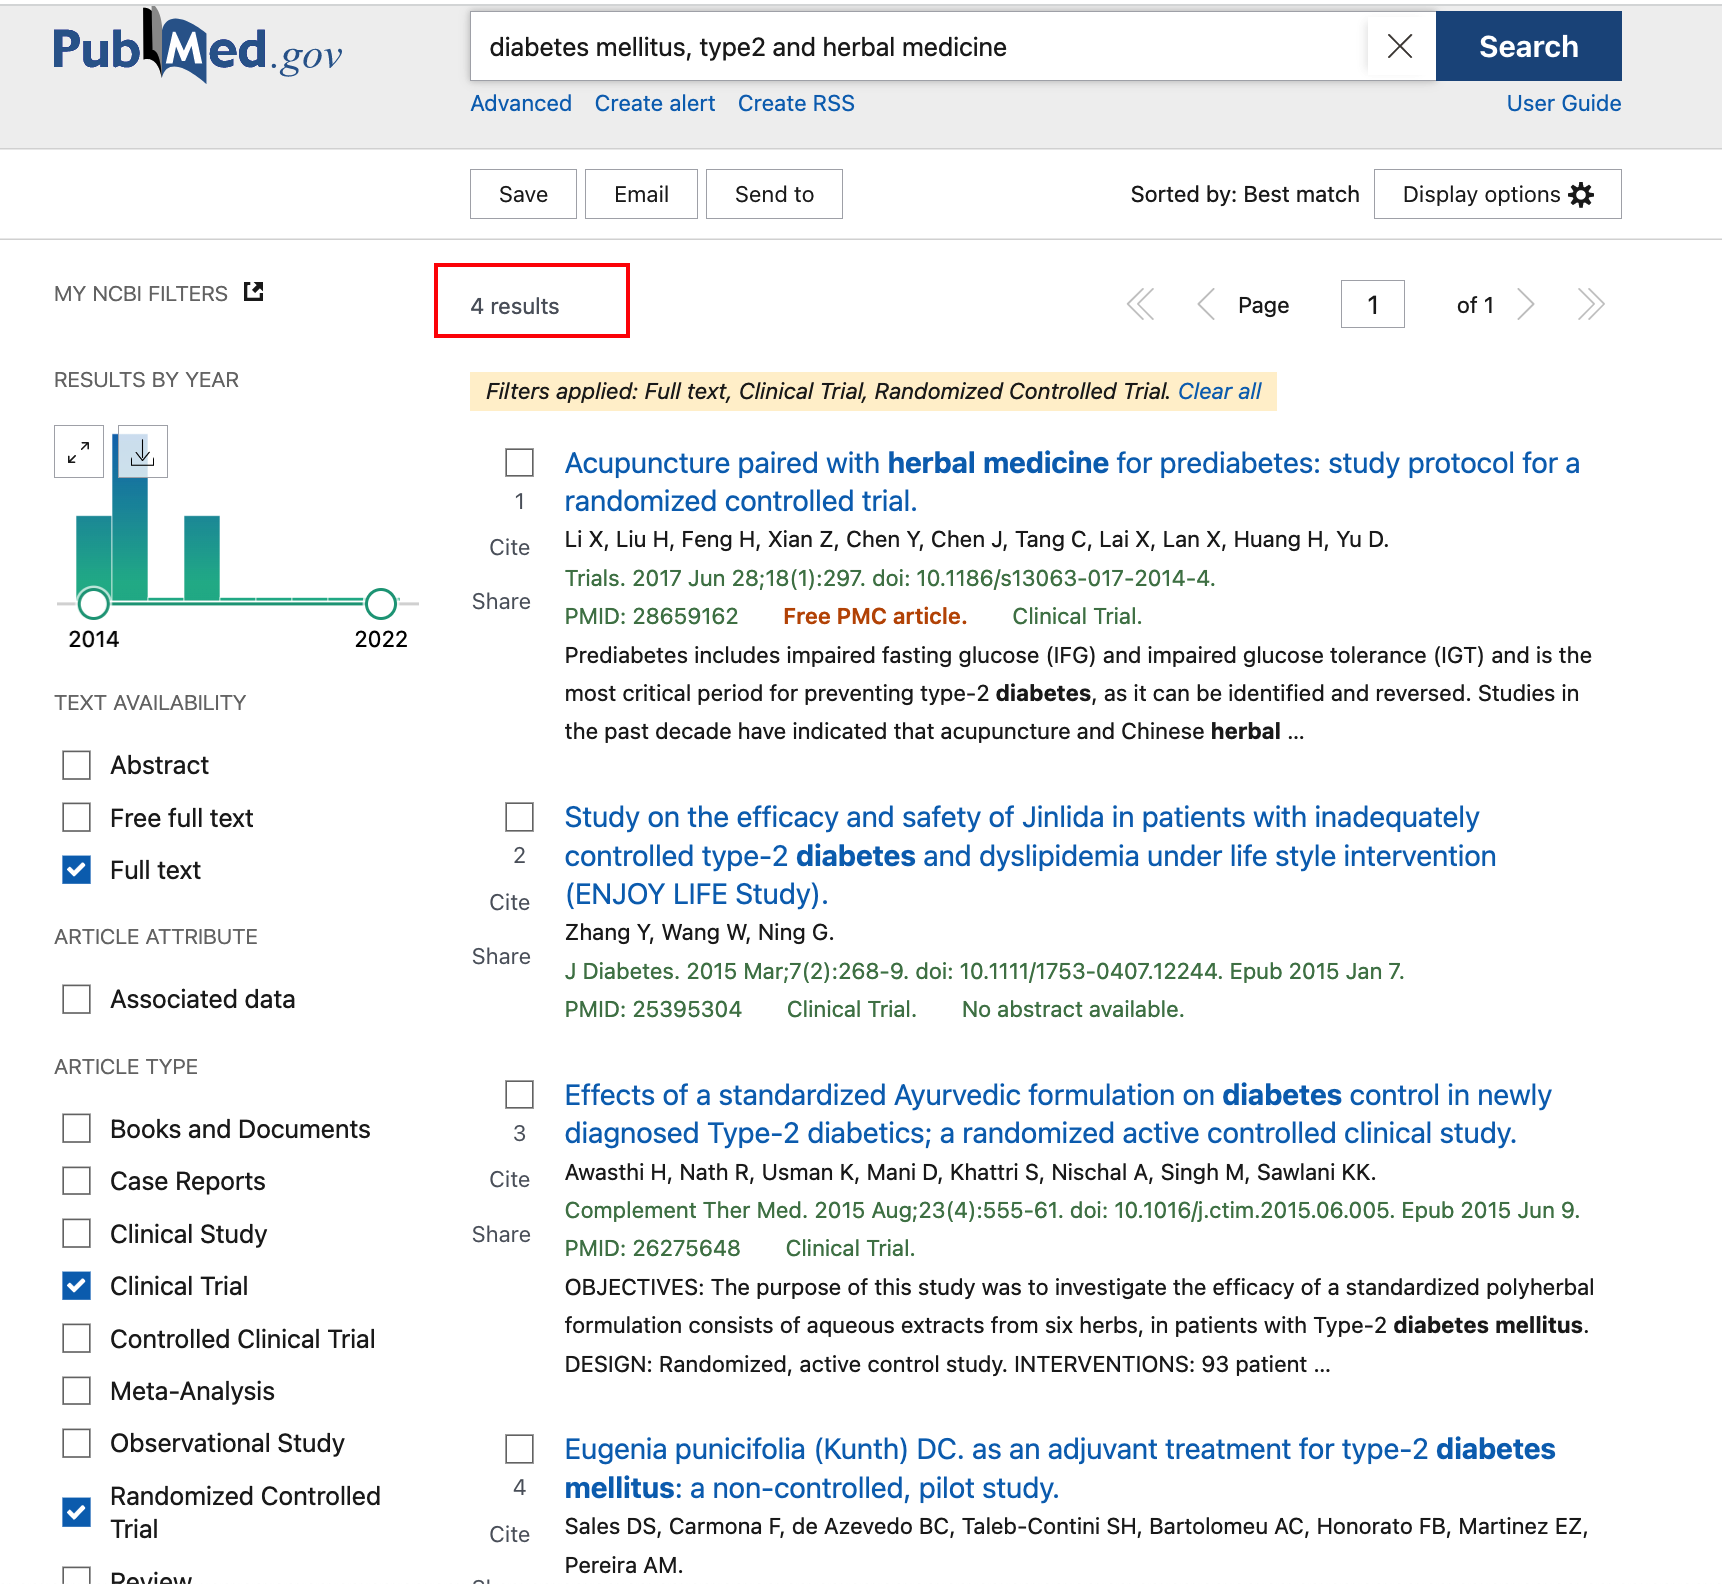1722x1584 pixels.
Task: Open Ayurvedic formulation diabetes control article
Action: click(x=1058, y=1114)
